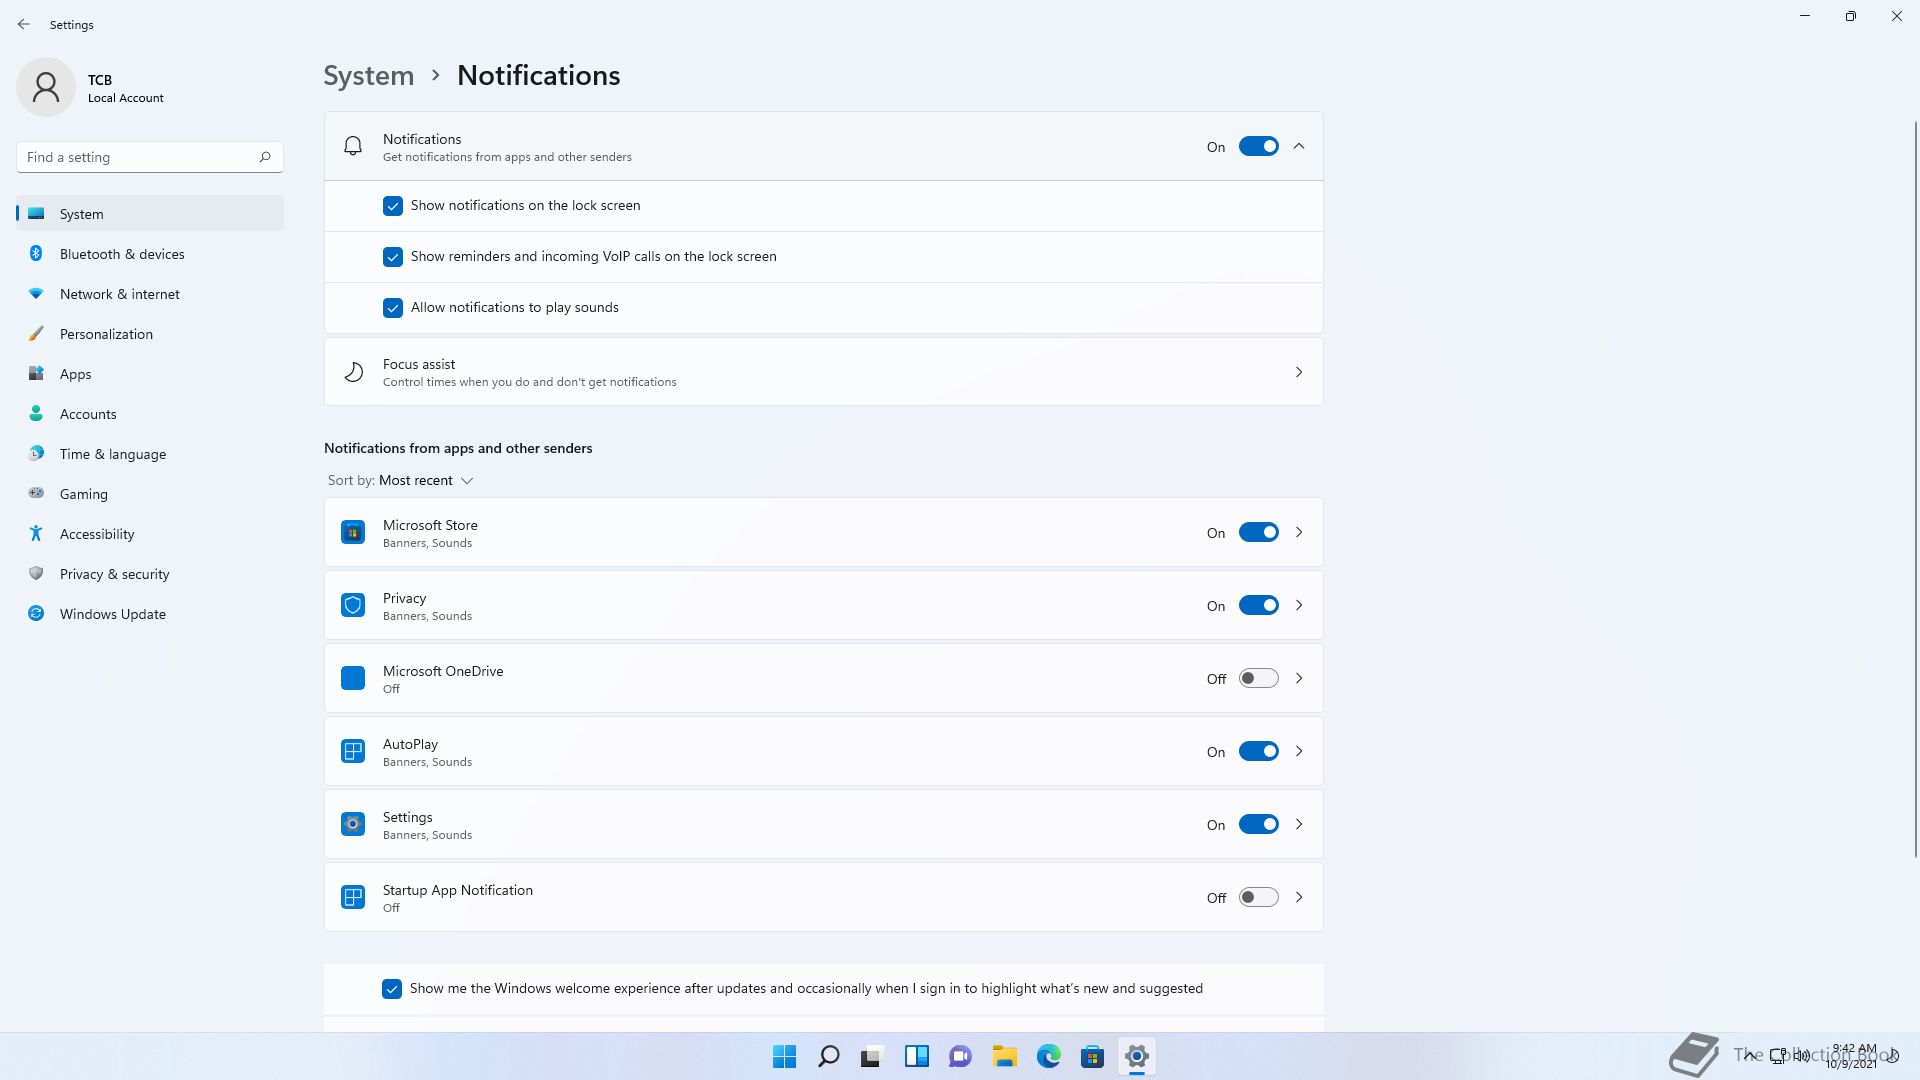
Task: Click the taskbar clock showing 9:42 AM
Action: click(1852, 1056)
